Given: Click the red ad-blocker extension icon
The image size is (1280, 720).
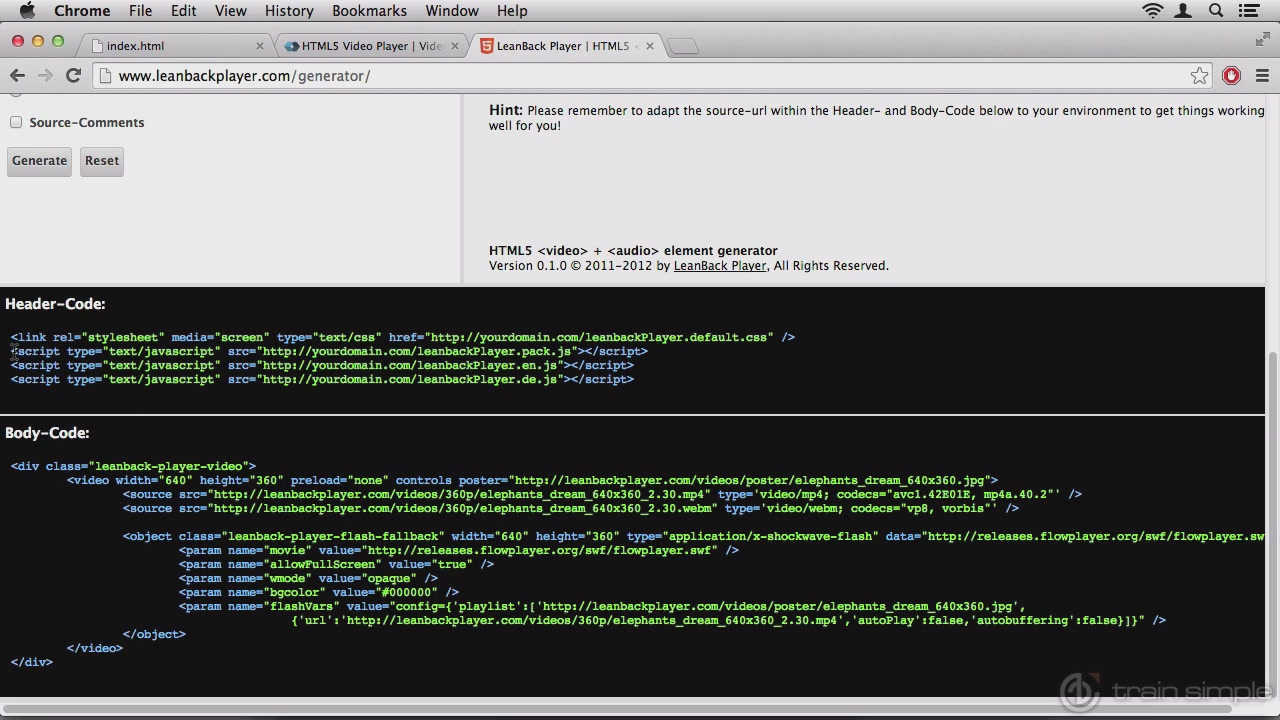Looking at the screenshot, I should click(x=1231, y=76).
